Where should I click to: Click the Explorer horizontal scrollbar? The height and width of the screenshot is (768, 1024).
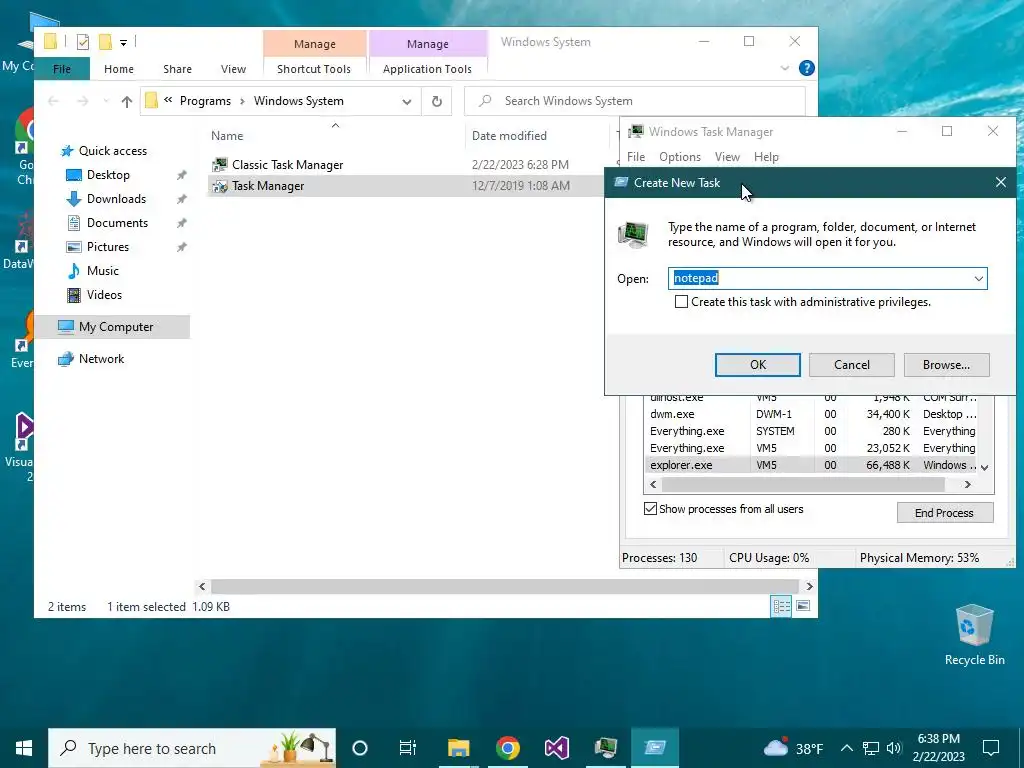tap(505, 586)
